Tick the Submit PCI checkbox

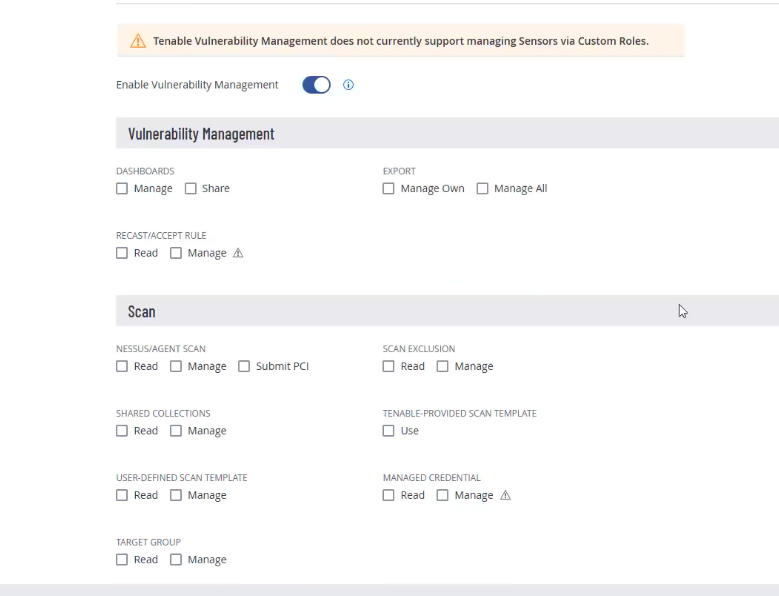(244, 367)
